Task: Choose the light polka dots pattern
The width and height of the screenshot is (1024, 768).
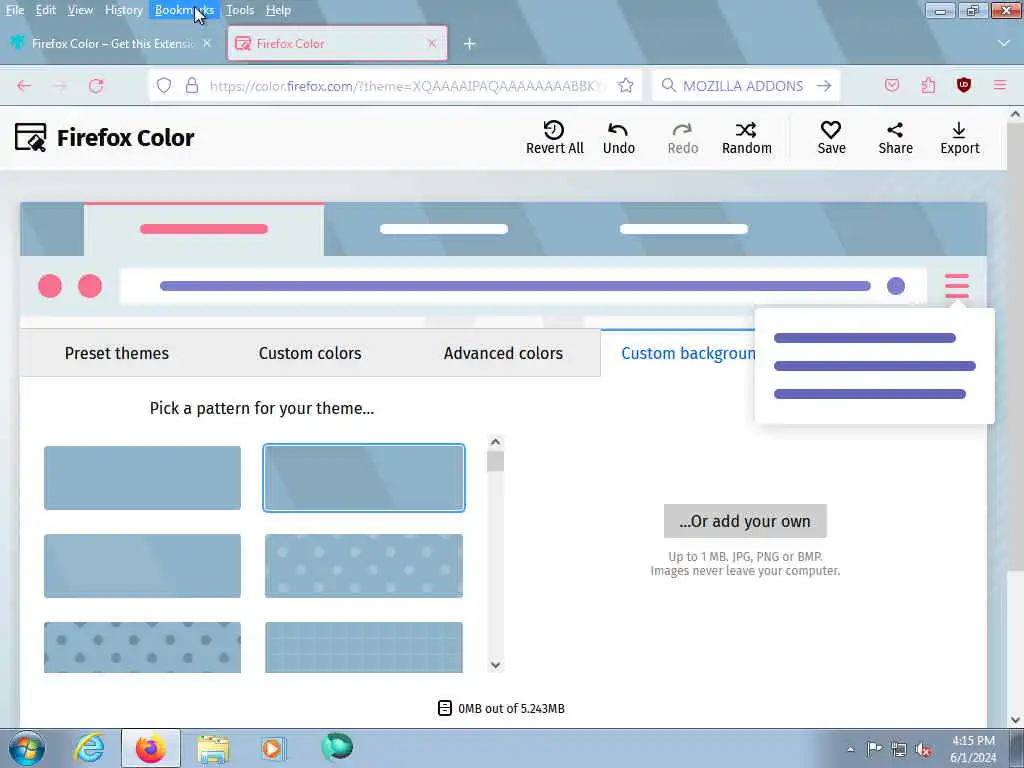Action: [364, 566]
